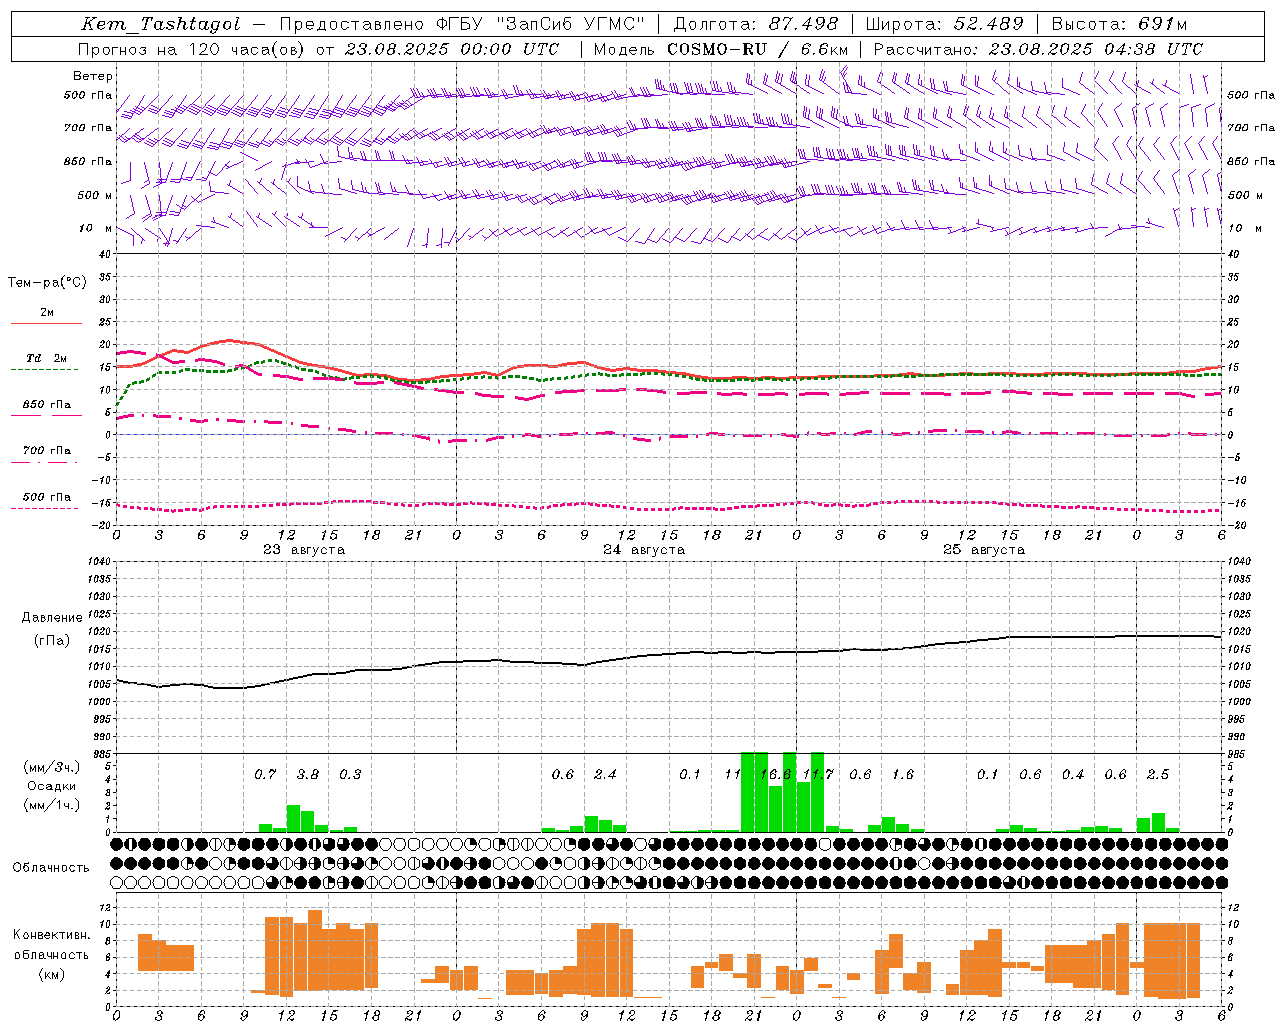
Task: Click the 23 августа date label
Action: click(x=304, y=550)
